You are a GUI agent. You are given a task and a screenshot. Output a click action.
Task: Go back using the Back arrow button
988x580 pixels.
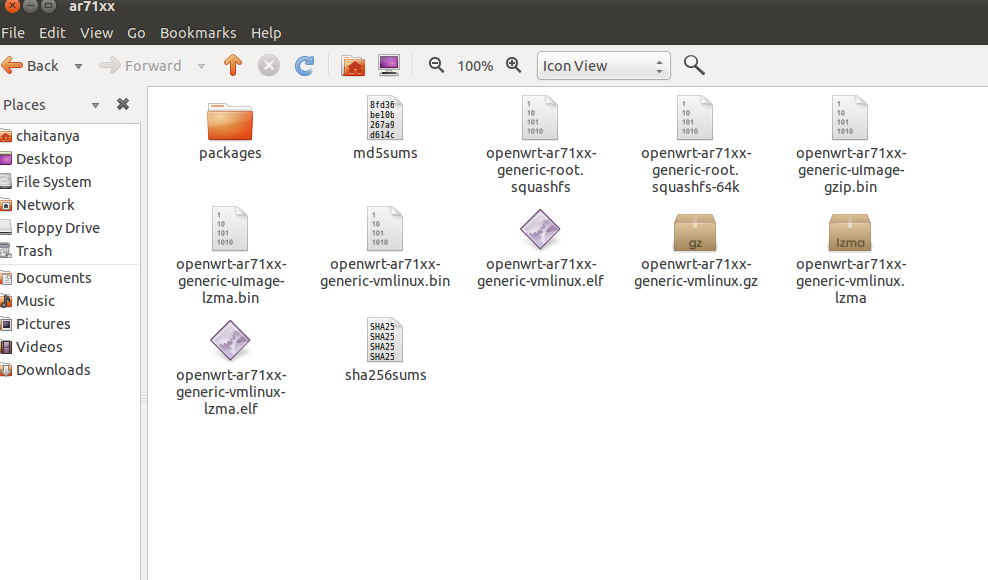(x=30, y=66)
